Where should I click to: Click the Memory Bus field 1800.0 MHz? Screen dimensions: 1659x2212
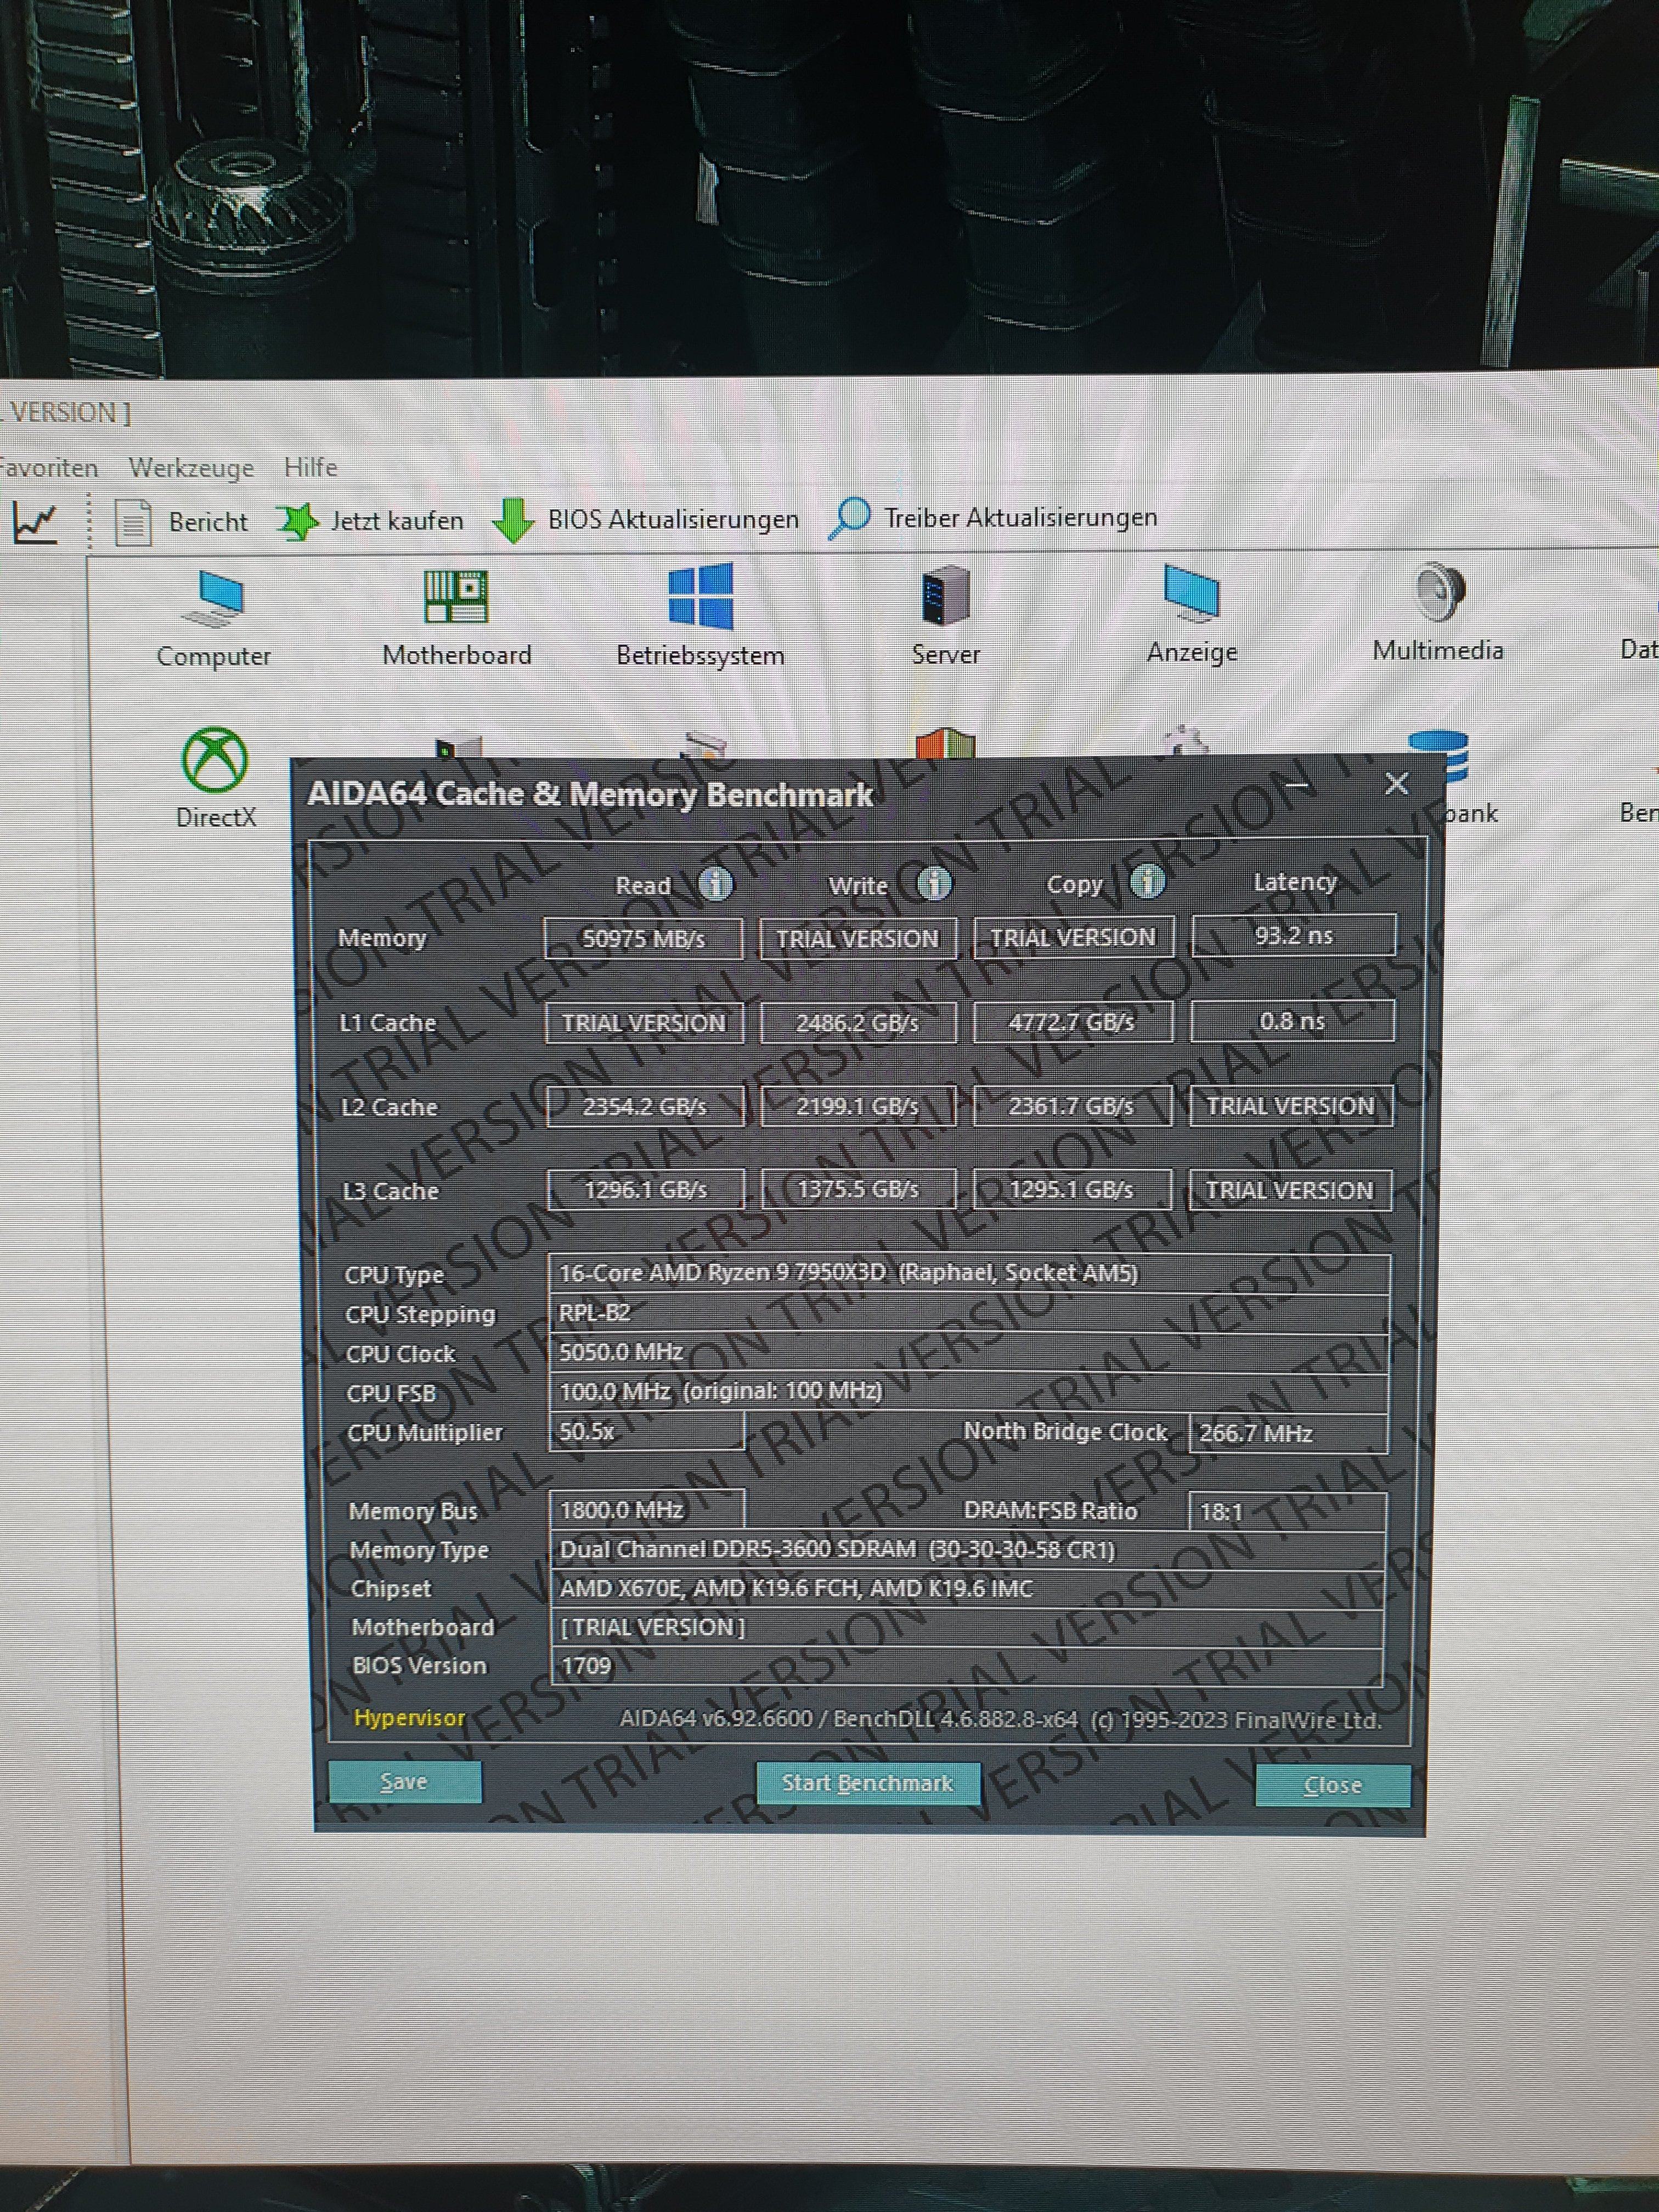point(647,1510)
